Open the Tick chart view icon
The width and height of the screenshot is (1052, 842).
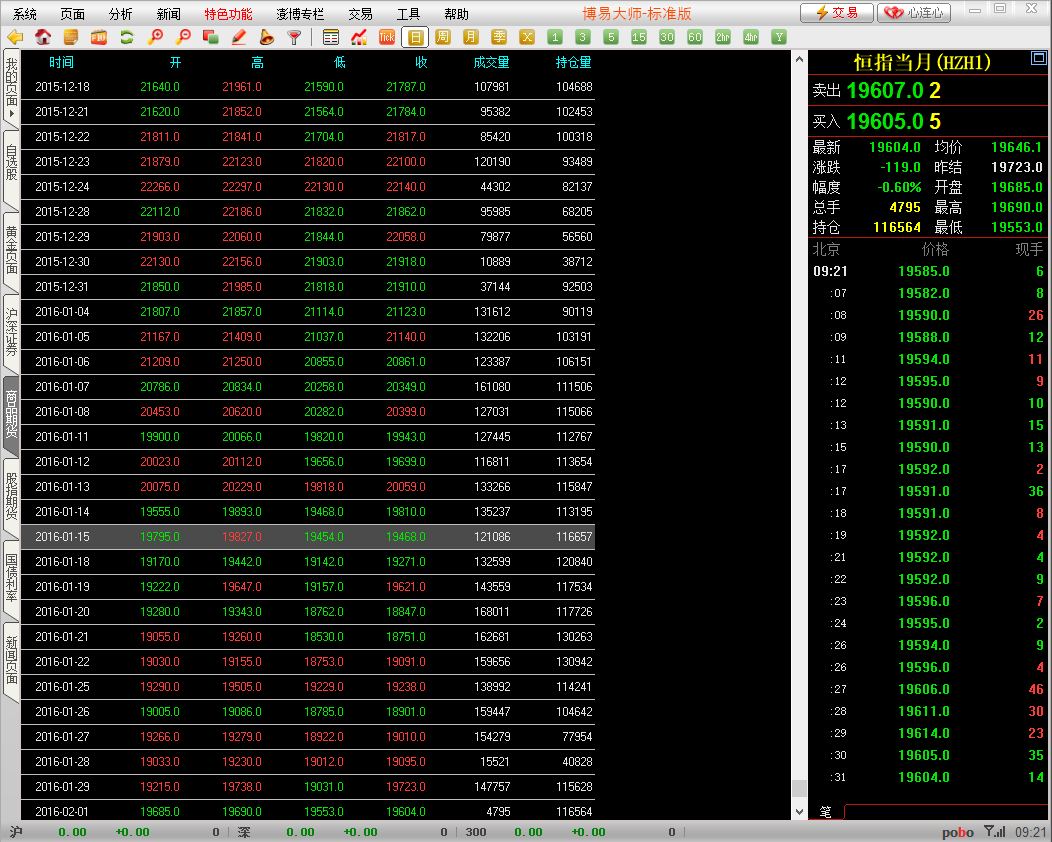pos(387,38)
